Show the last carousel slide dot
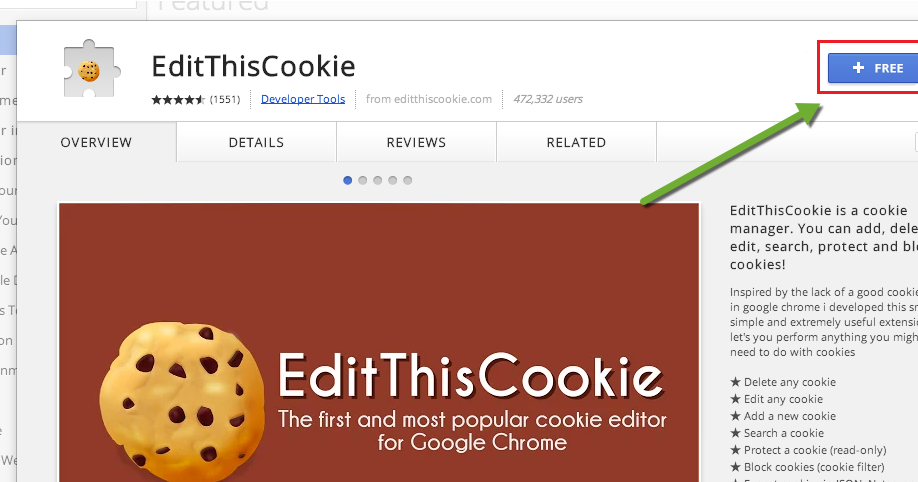Screen dimensions: 918x482 pyautogui.click(x=407, y=180)
